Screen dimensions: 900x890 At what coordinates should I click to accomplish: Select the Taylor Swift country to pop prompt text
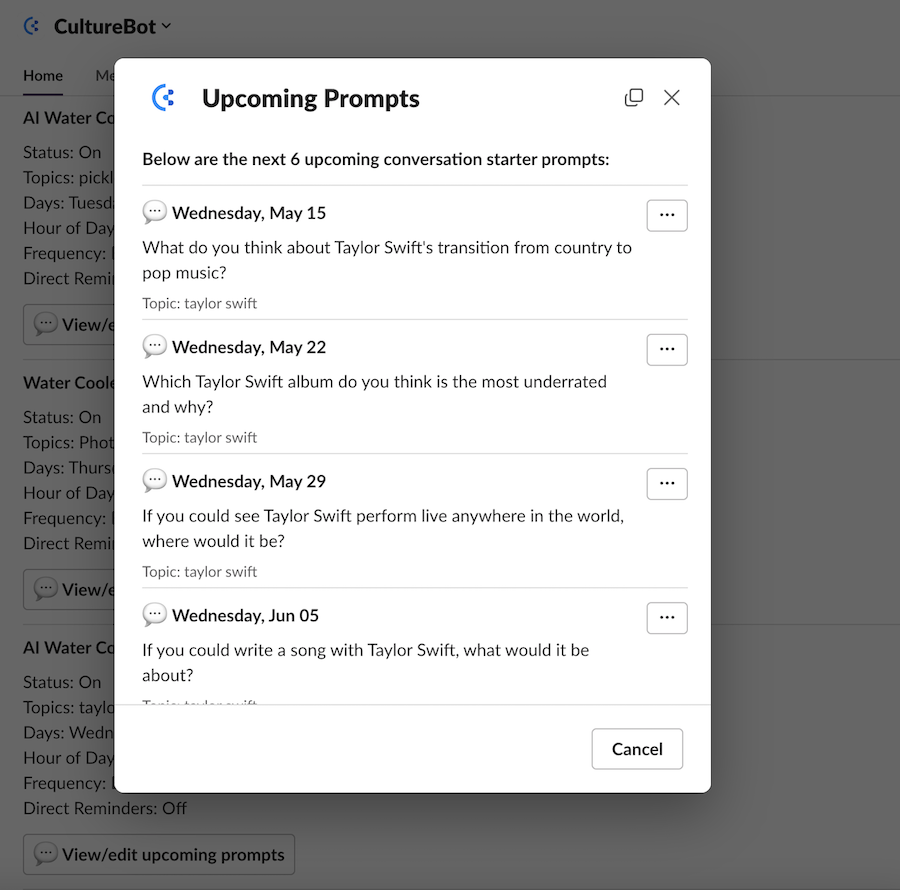(x=387, y=260)
